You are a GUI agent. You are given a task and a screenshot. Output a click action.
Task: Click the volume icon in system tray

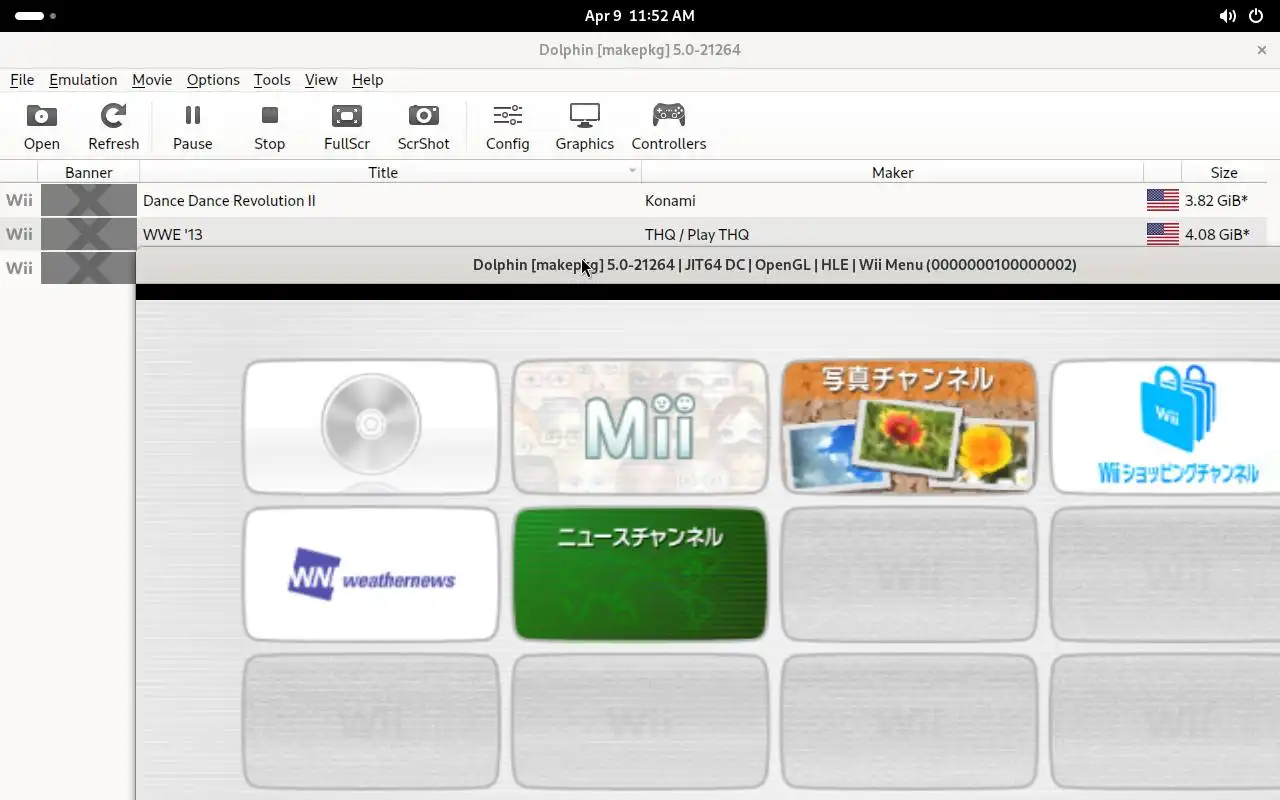pyautogui.click(x=1228, y=16)
